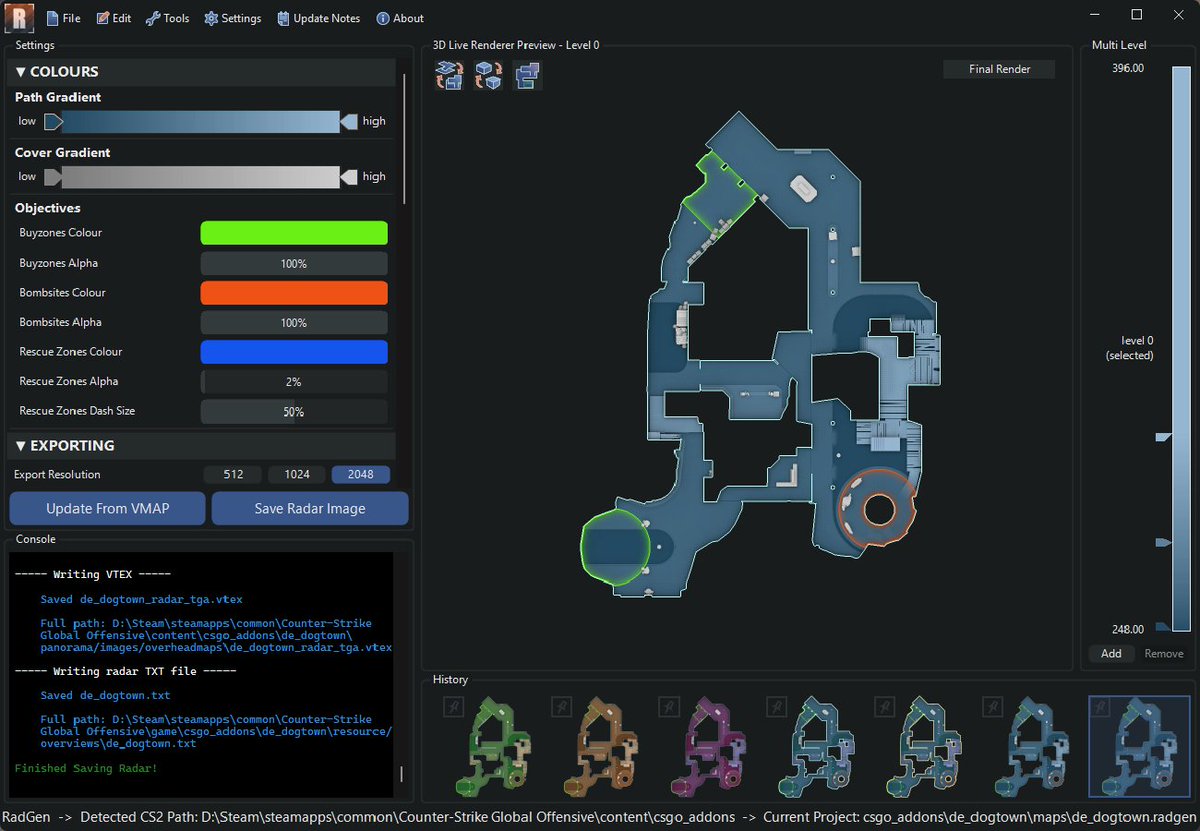Screen dimensions: 1200x831
Task: Click the middle level marker on Multi Level bar
Action: [x=1163, y=542]
